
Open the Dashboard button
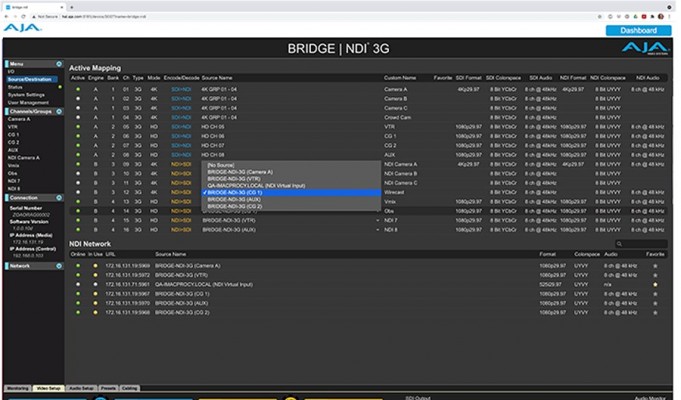point(638,30)
